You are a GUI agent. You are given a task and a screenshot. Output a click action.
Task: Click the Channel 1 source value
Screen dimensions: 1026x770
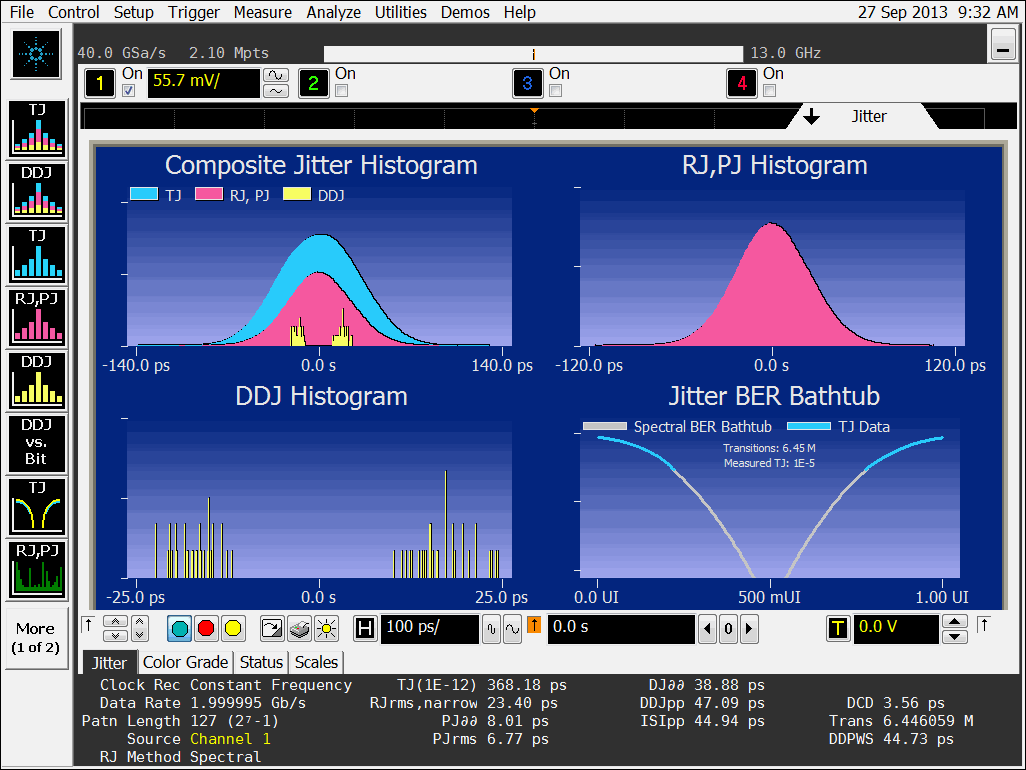click(230, 739)
